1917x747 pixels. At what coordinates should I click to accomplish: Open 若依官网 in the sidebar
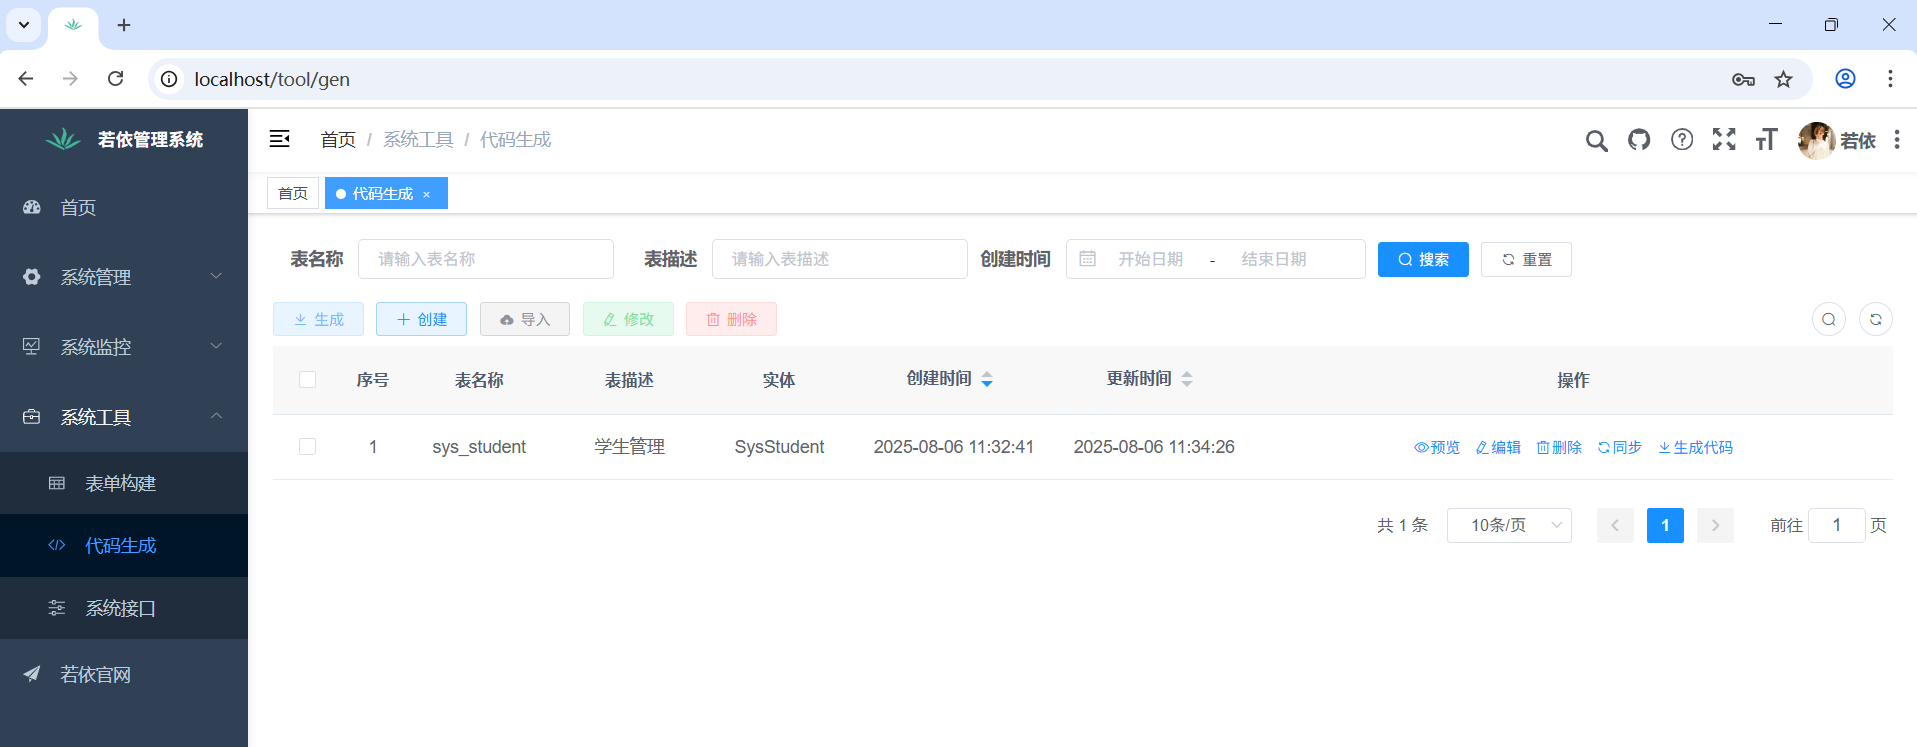coord(124,674)
